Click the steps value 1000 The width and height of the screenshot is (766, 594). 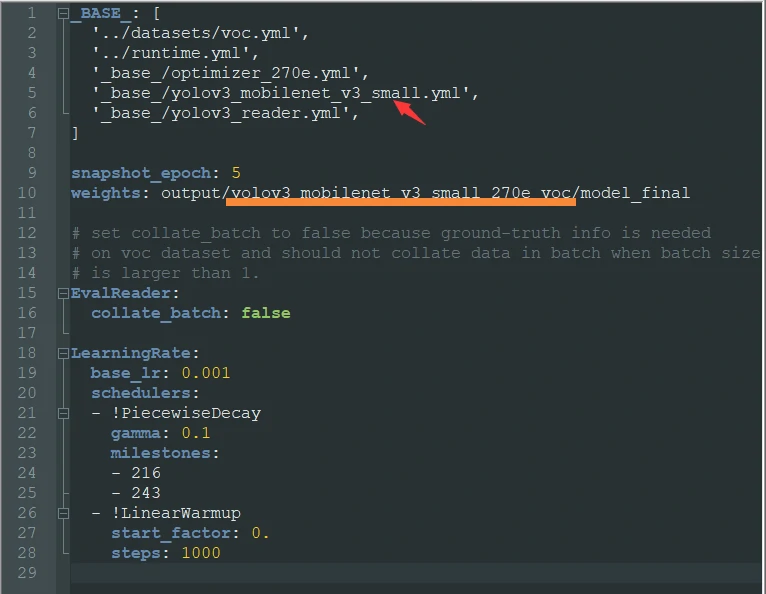point(200,553)
